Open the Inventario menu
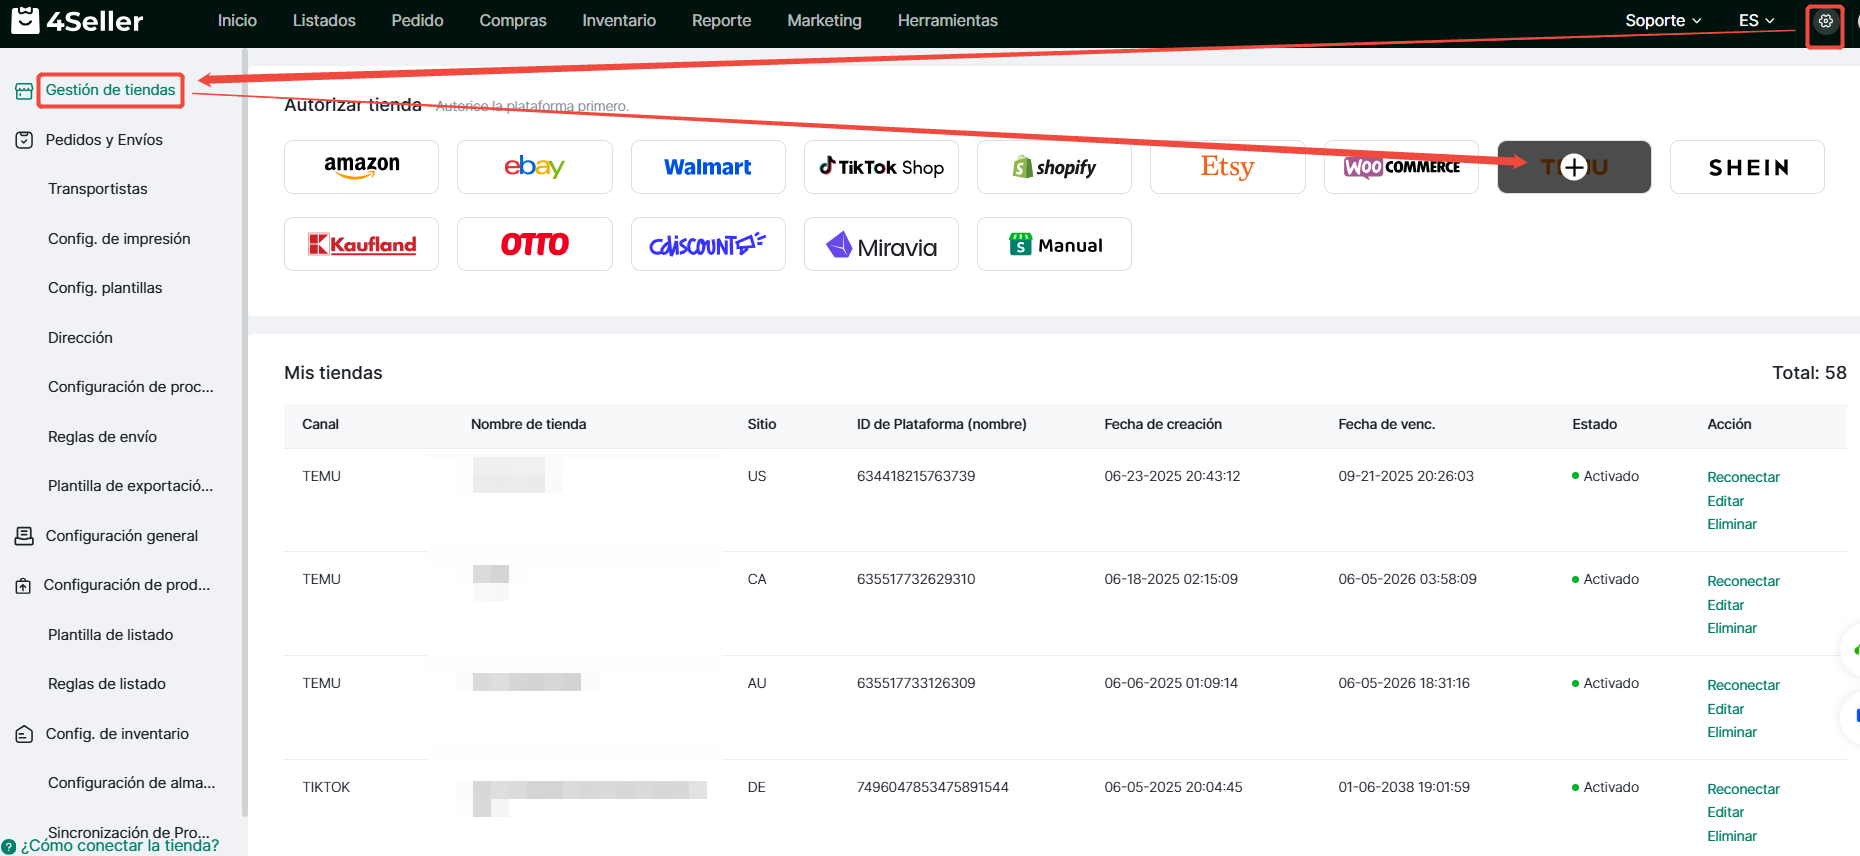The image size is (1860, 856). (x=619, y=20)
